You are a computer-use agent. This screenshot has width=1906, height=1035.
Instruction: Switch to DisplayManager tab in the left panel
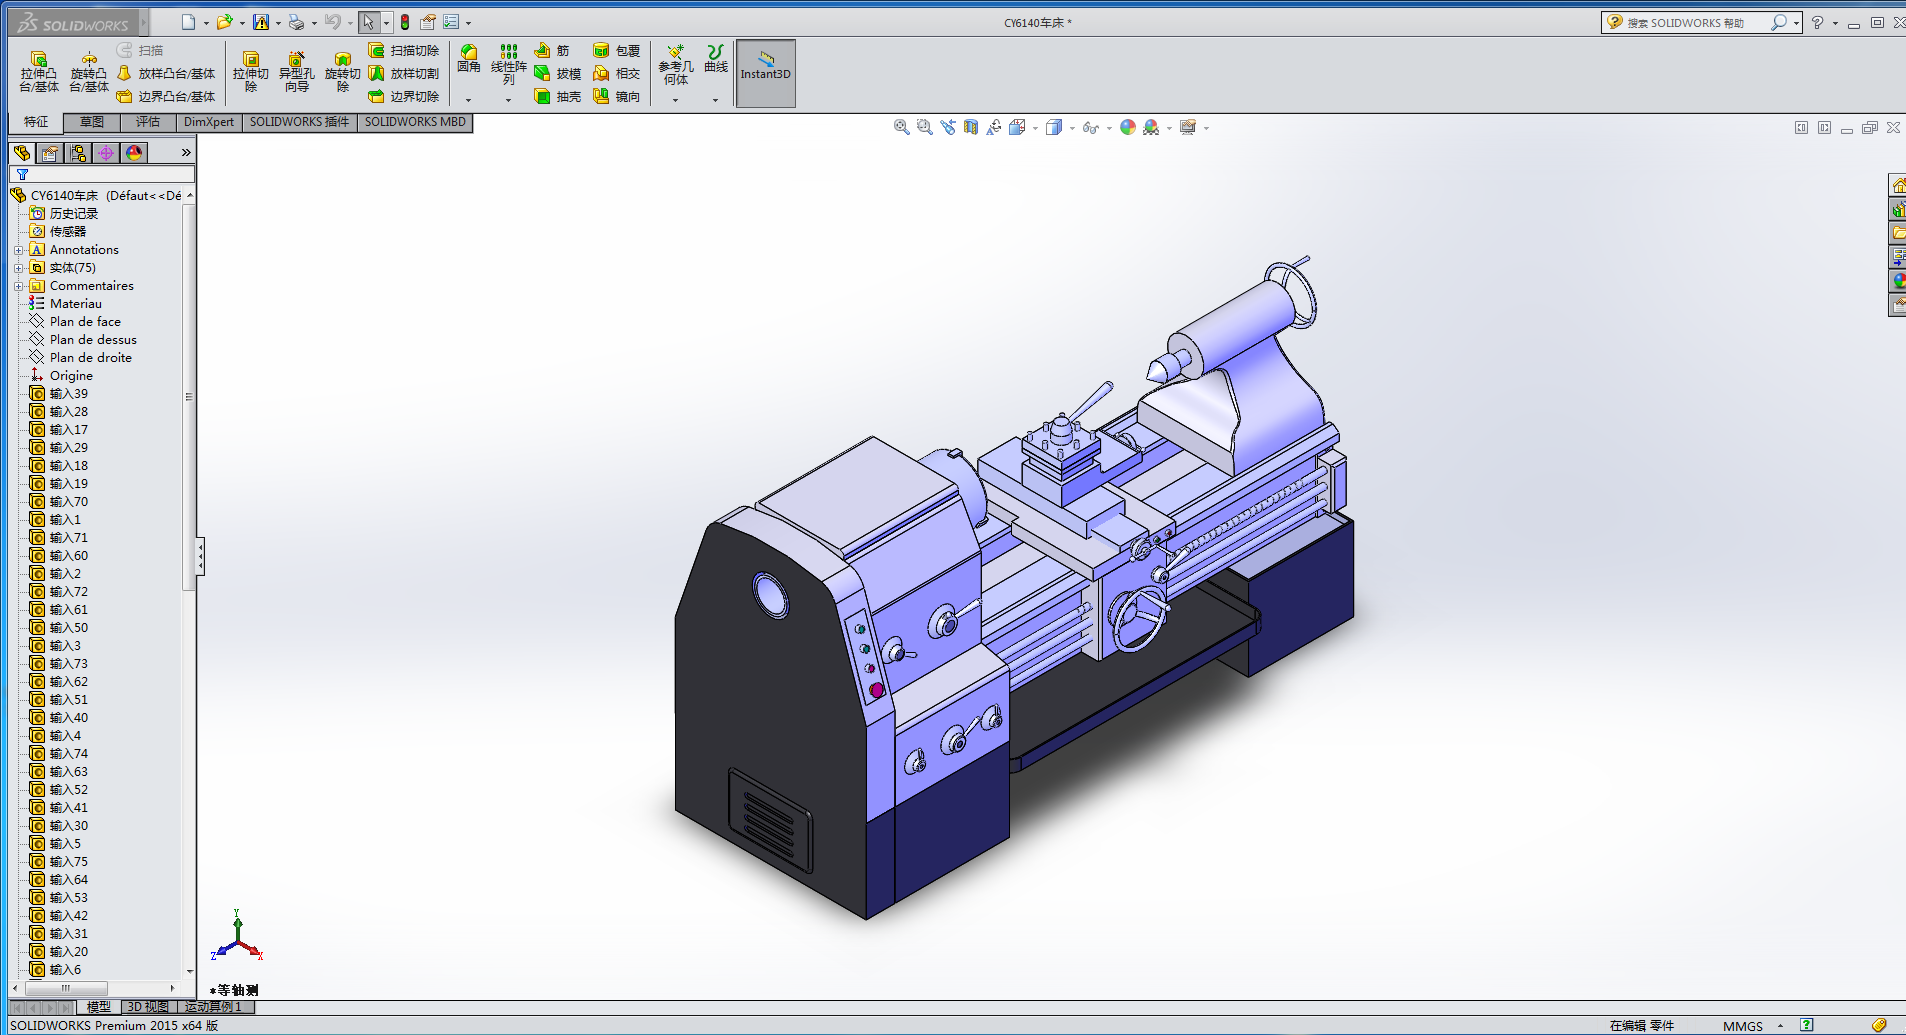point(134,152)
